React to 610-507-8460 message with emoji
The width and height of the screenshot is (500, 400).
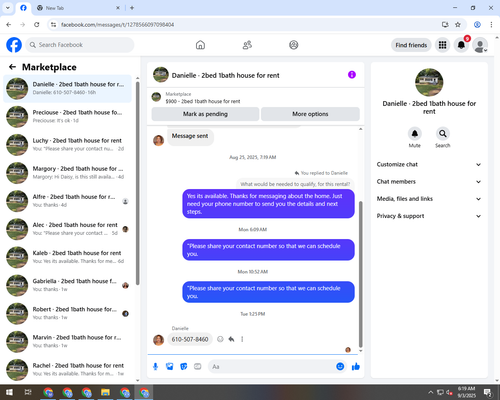pyautogui.click(x=220, y=339)
